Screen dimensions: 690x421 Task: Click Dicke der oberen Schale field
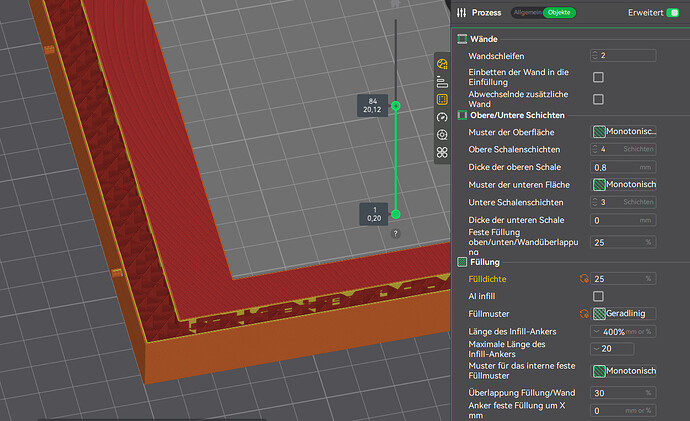(623, 167)
